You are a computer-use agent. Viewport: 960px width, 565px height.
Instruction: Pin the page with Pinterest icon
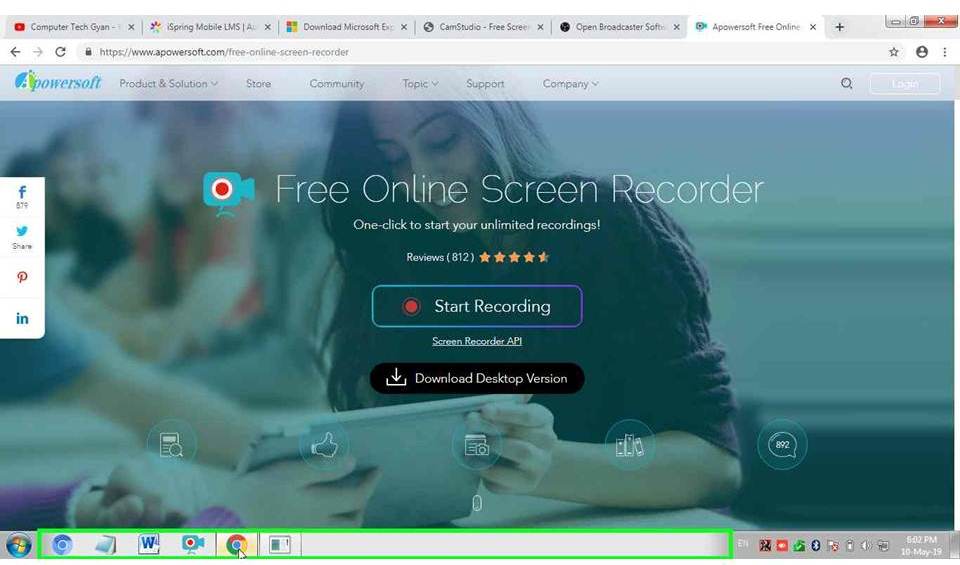point(22,277)
